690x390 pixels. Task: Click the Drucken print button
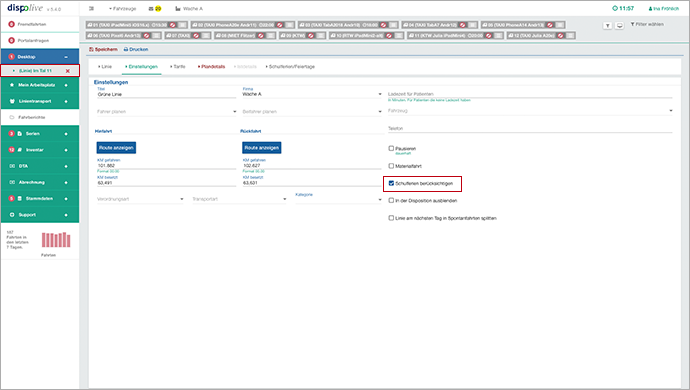pos(136,49)
